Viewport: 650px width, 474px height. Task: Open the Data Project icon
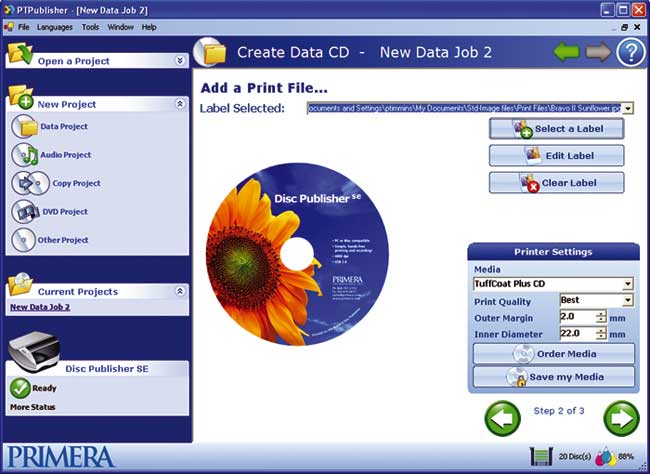click(x=25, y=126)
